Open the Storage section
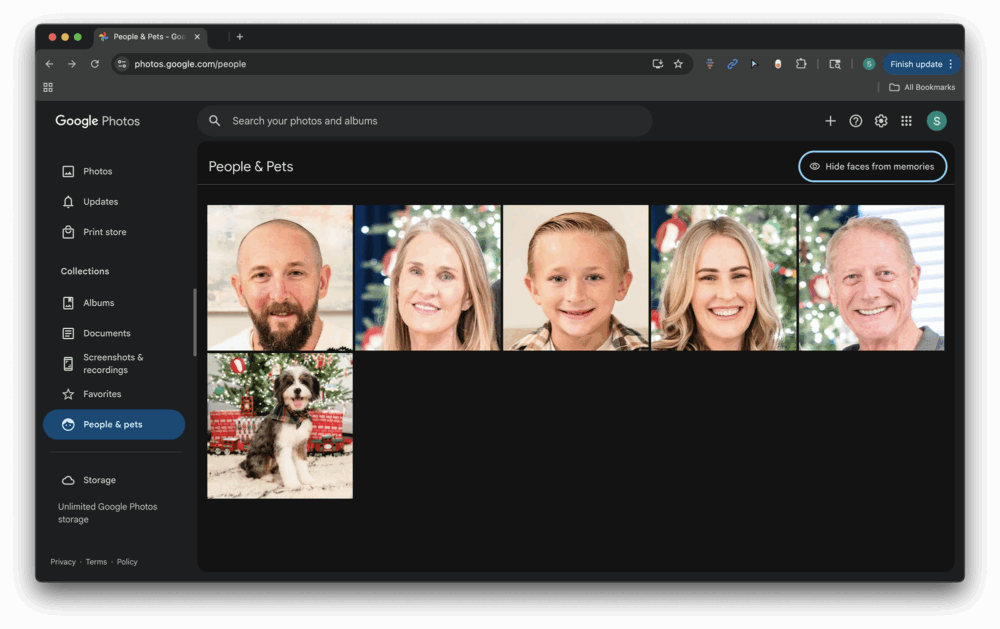Viewport: 1000px width, 629px height. coord(99,480)
